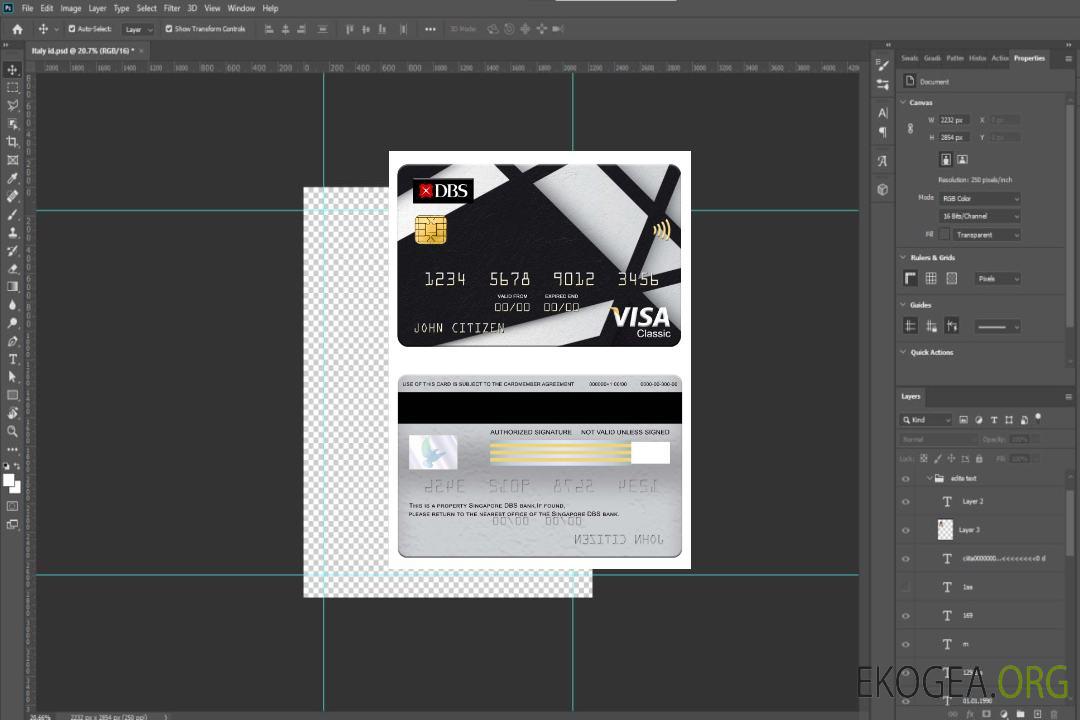
Task: Collapse the 'edite text' layer group
Action: coord(928,478)
